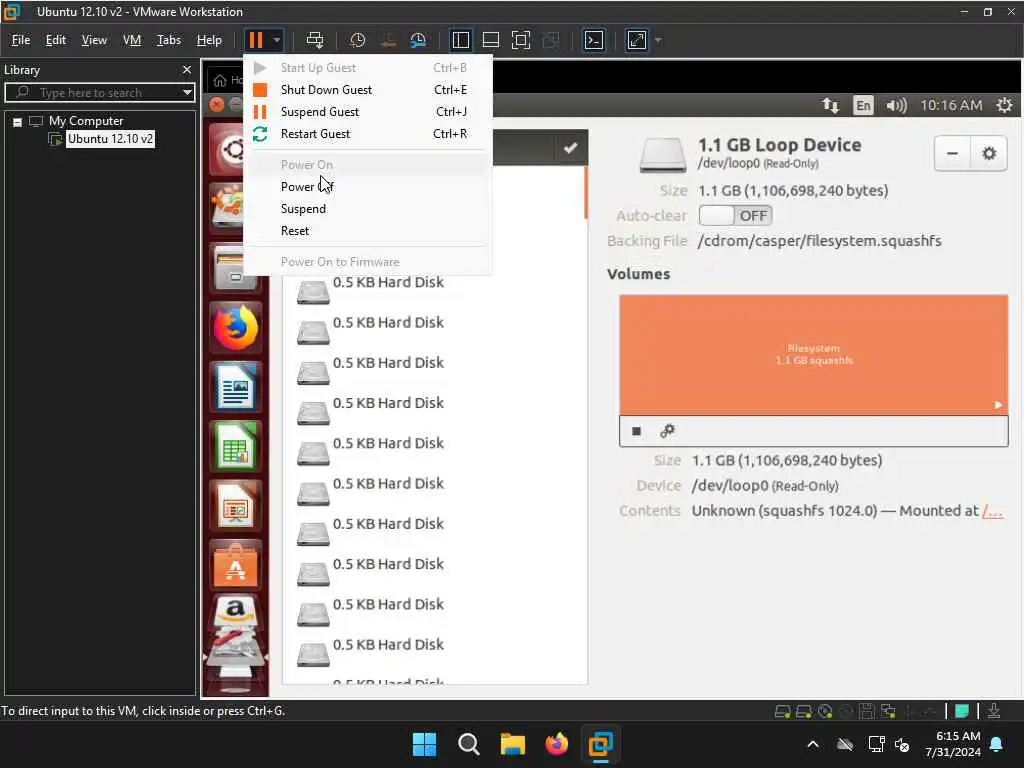Click Send Ctrl+Alt+Del toolbar icon
This screenshot has width=1024, height=768.
315,40
